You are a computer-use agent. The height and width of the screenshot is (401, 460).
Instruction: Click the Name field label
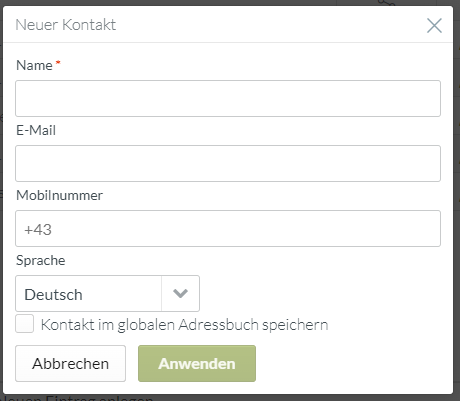tap(34, 65)
